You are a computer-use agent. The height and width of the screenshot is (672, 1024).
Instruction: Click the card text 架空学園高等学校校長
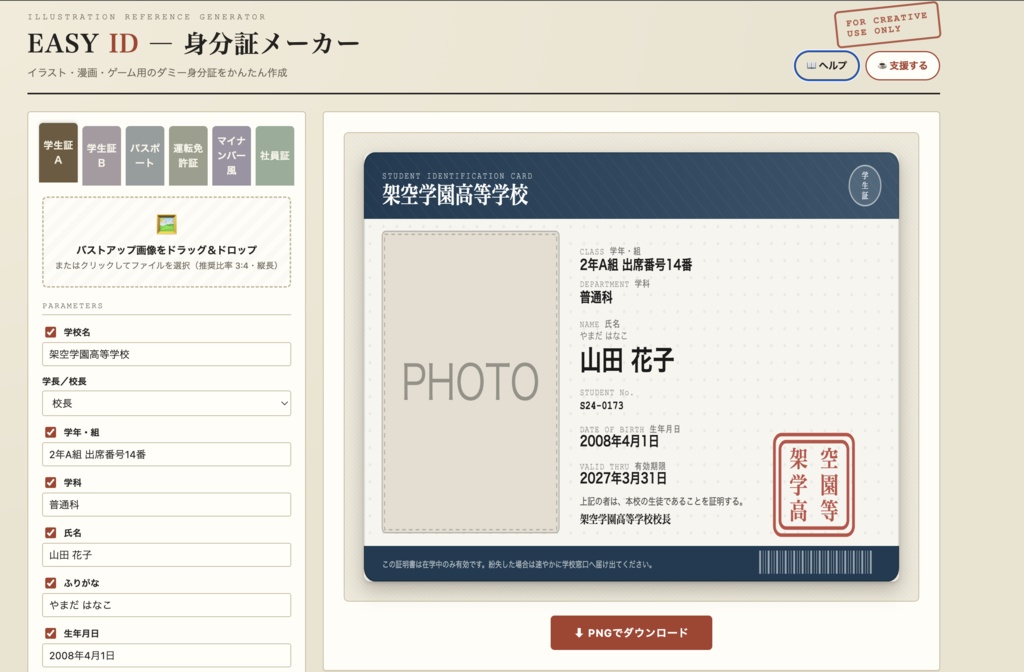point(625,519)
